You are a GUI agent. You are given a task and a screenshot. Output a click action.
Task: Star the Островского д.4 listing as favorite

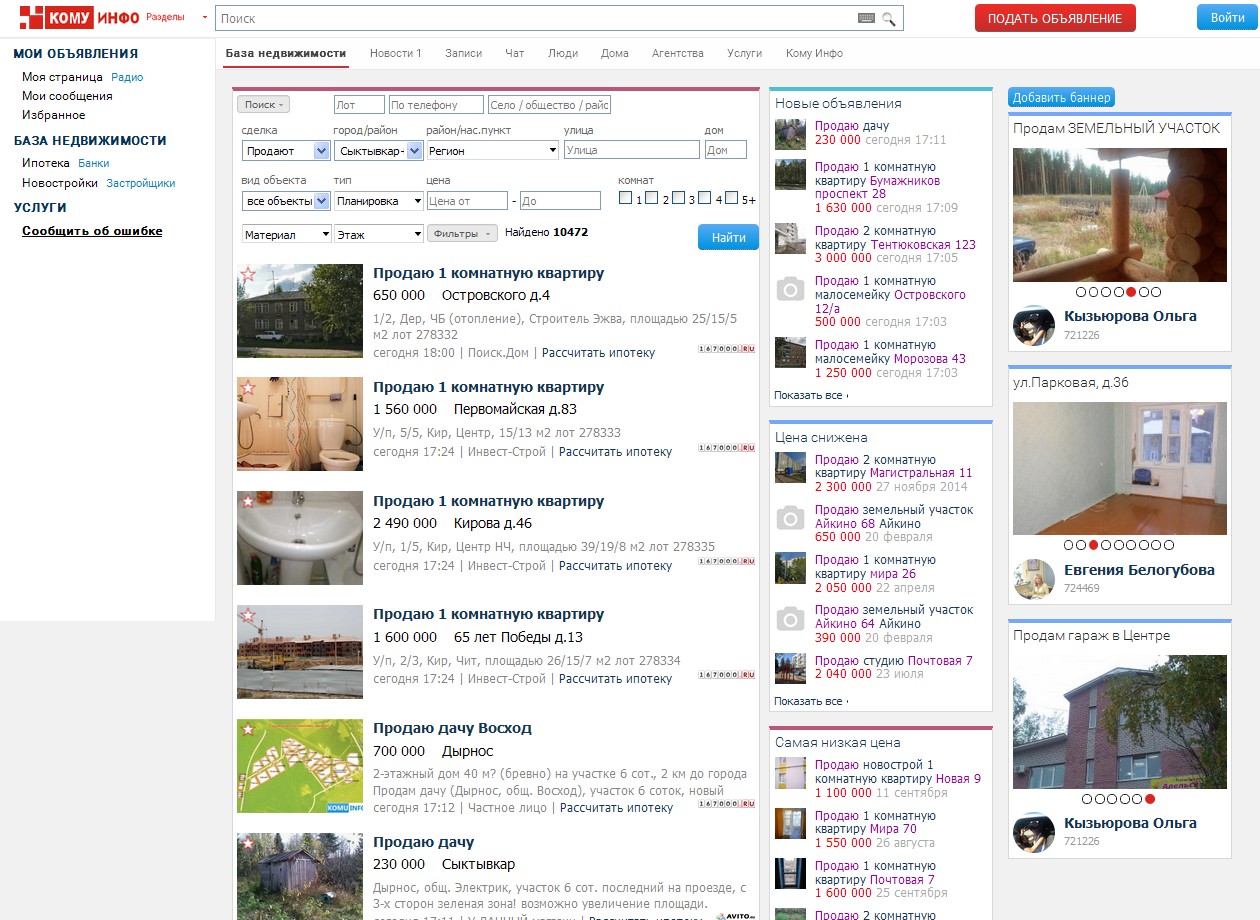[x=248, y=274]
